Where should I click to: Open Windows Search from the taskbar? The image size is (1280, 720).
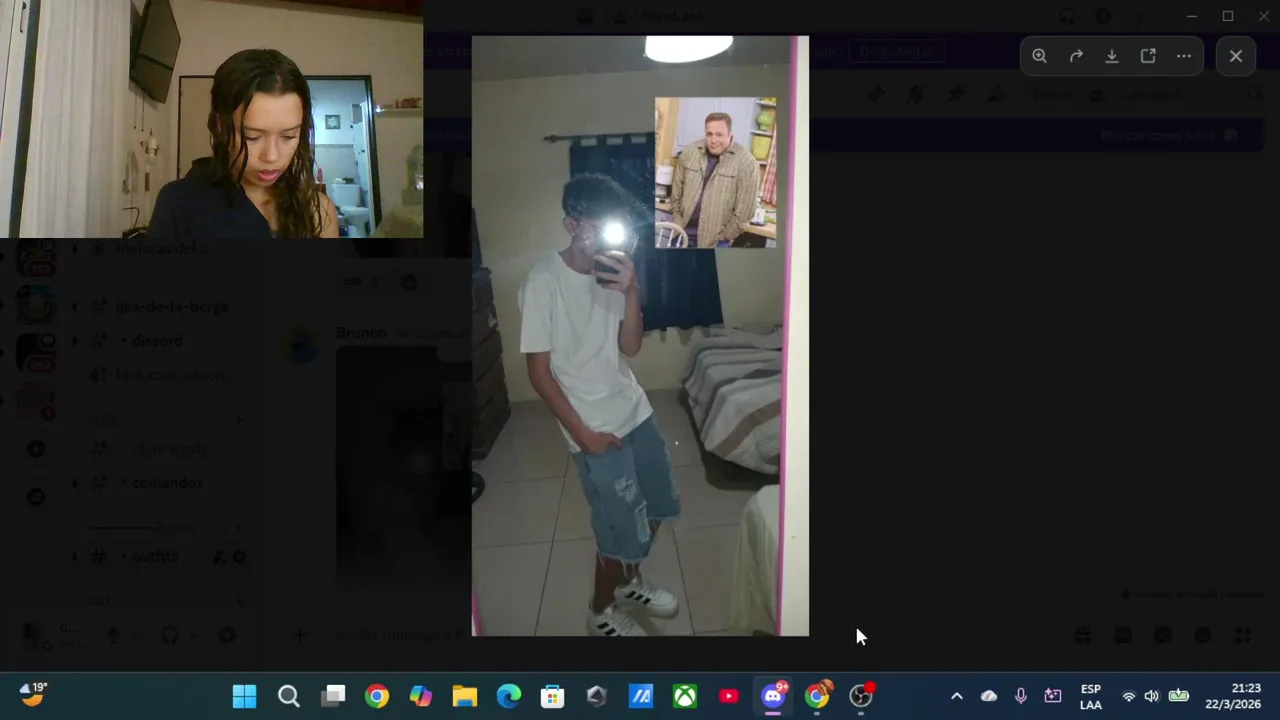pos(288,696)
